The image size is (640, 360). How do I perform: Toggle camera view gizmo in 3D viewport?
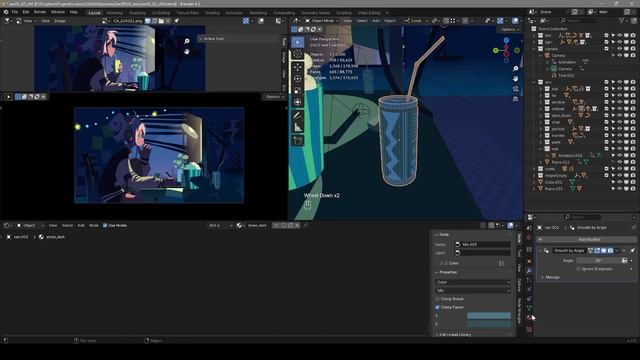[x=516, y=89]
